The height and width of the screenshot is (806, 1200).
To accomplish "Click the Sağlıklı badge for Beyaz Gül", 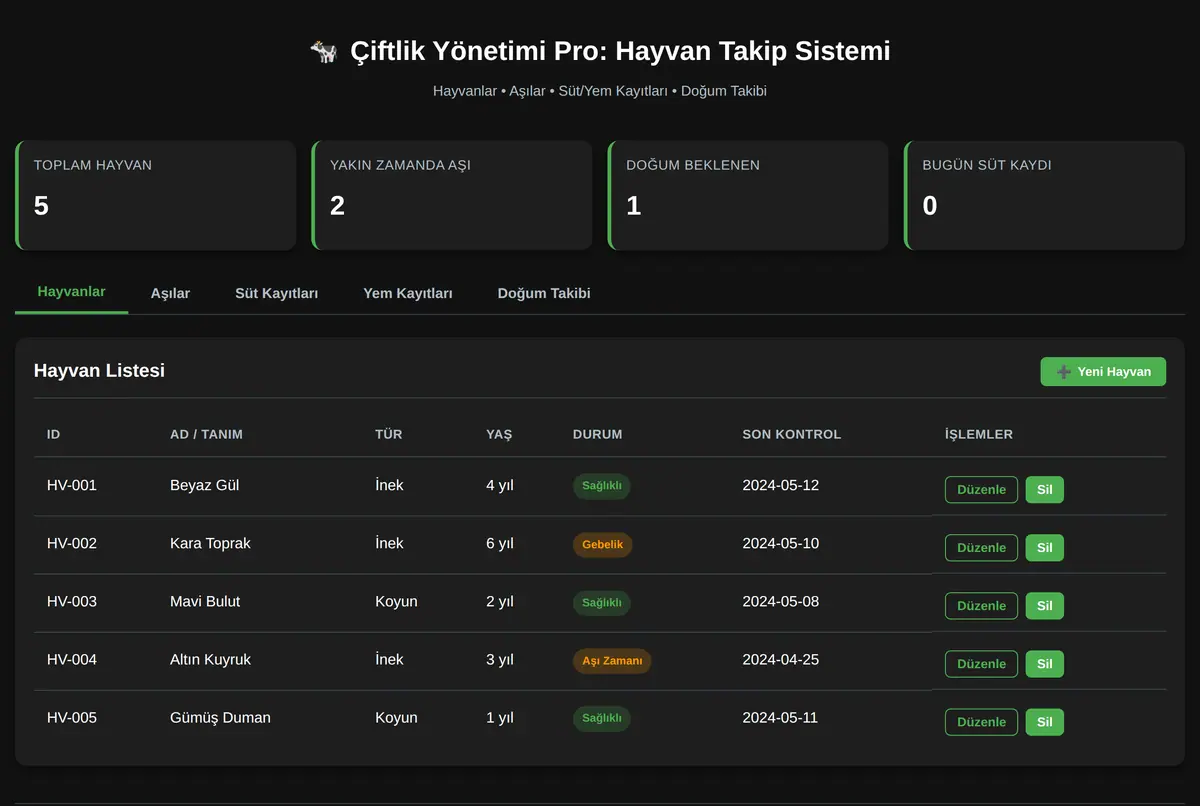I will coord(602,486).
